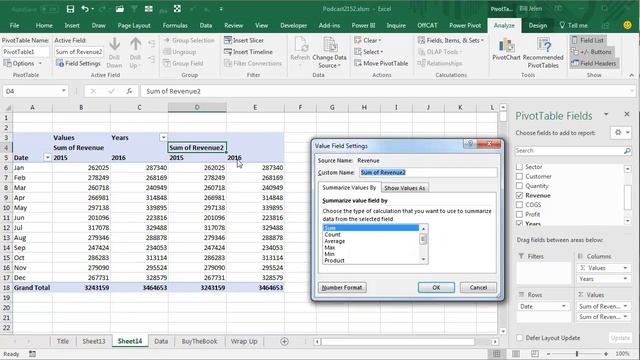Click the Drill Up arrow icon
Viewport: 640px width, 360px height.
(136, 44)
